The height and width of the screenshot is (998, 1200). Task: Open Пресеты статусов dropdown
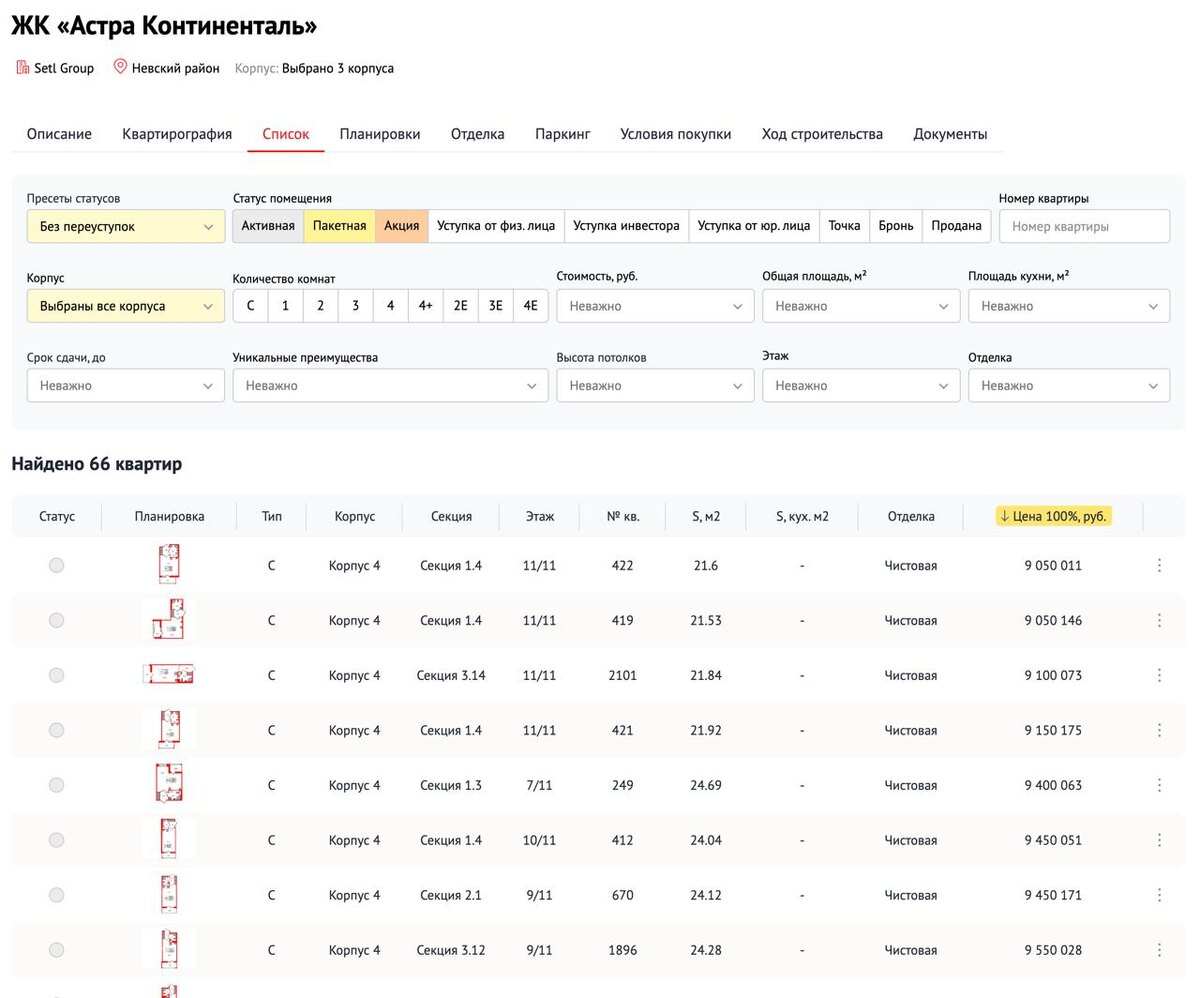click(126, 226)
